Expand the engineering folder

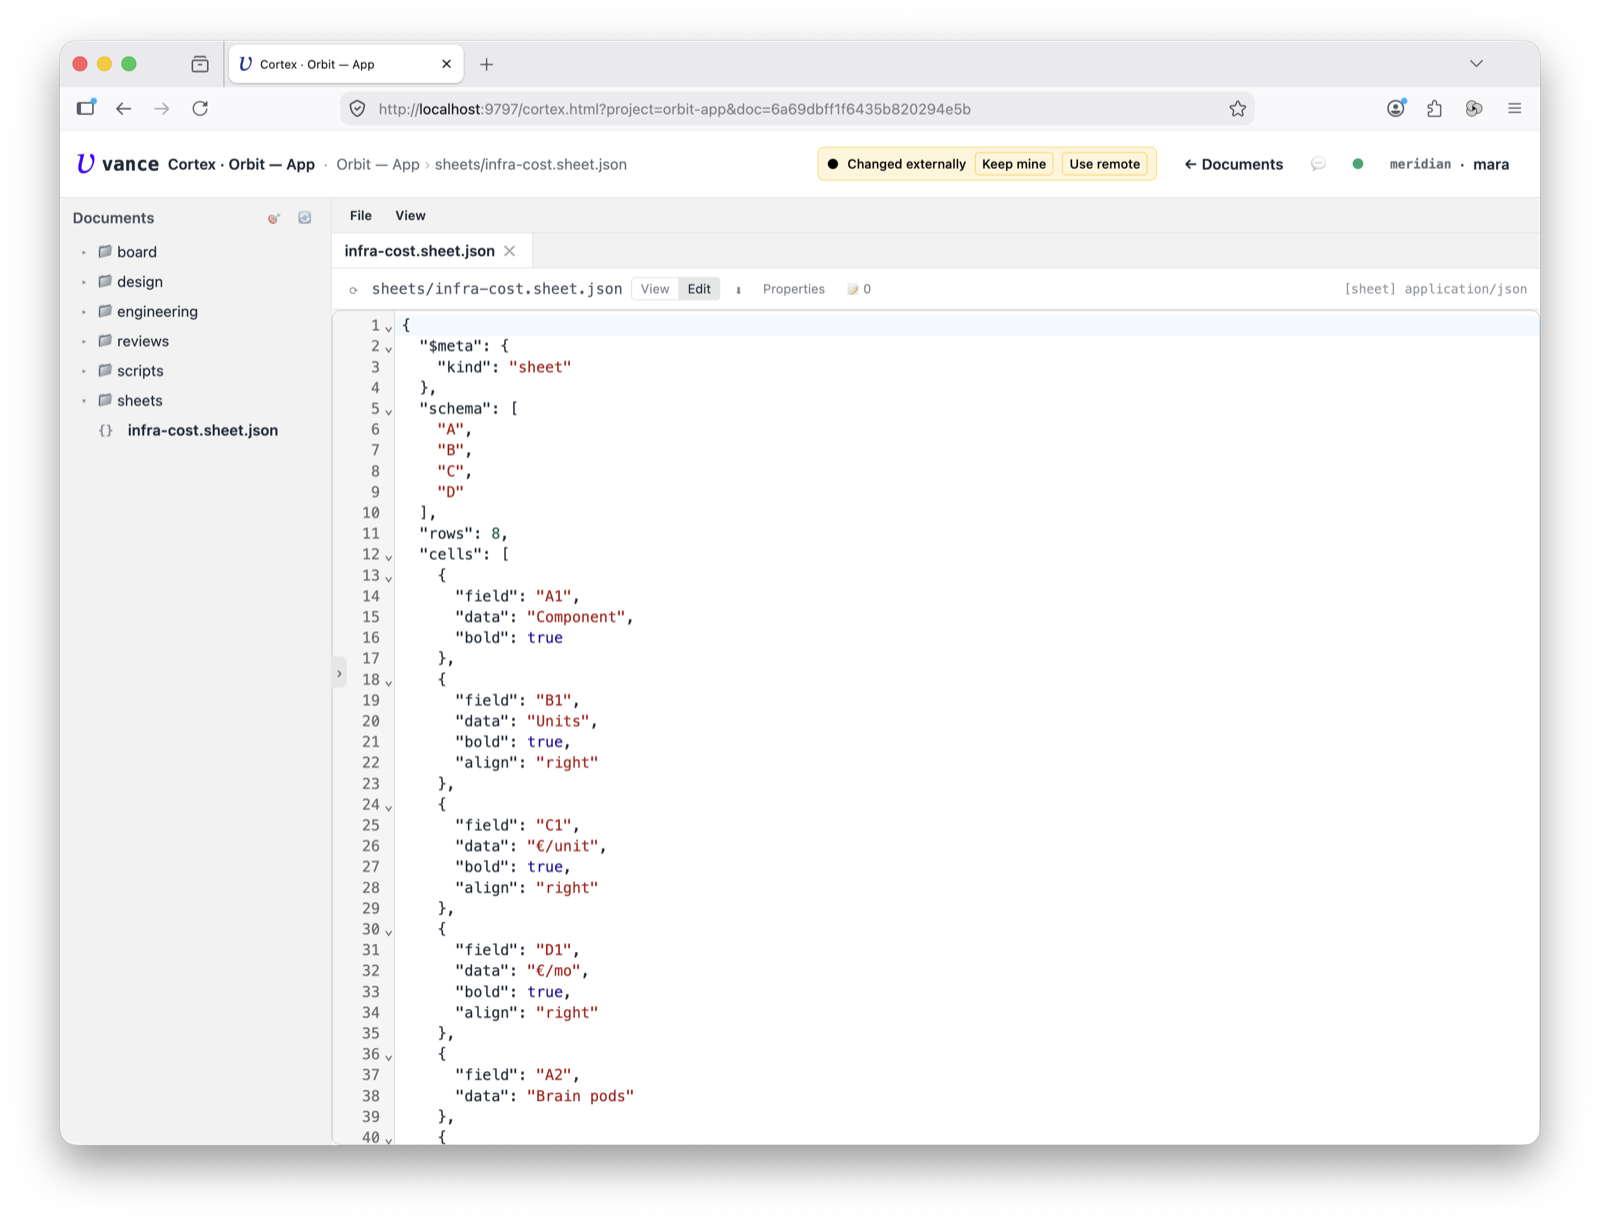point(84,312)
